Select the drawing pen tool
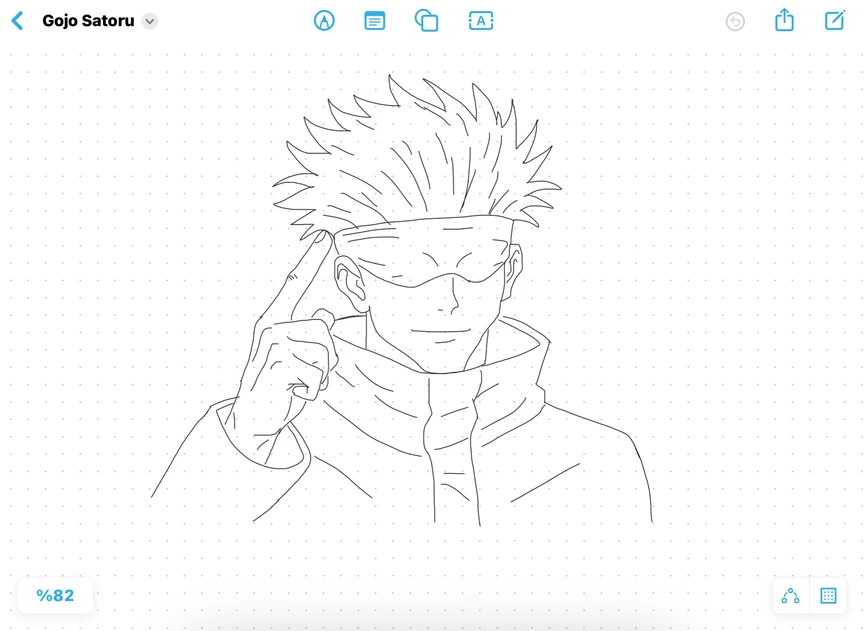864x631 pixels. (x=324, y=21)
